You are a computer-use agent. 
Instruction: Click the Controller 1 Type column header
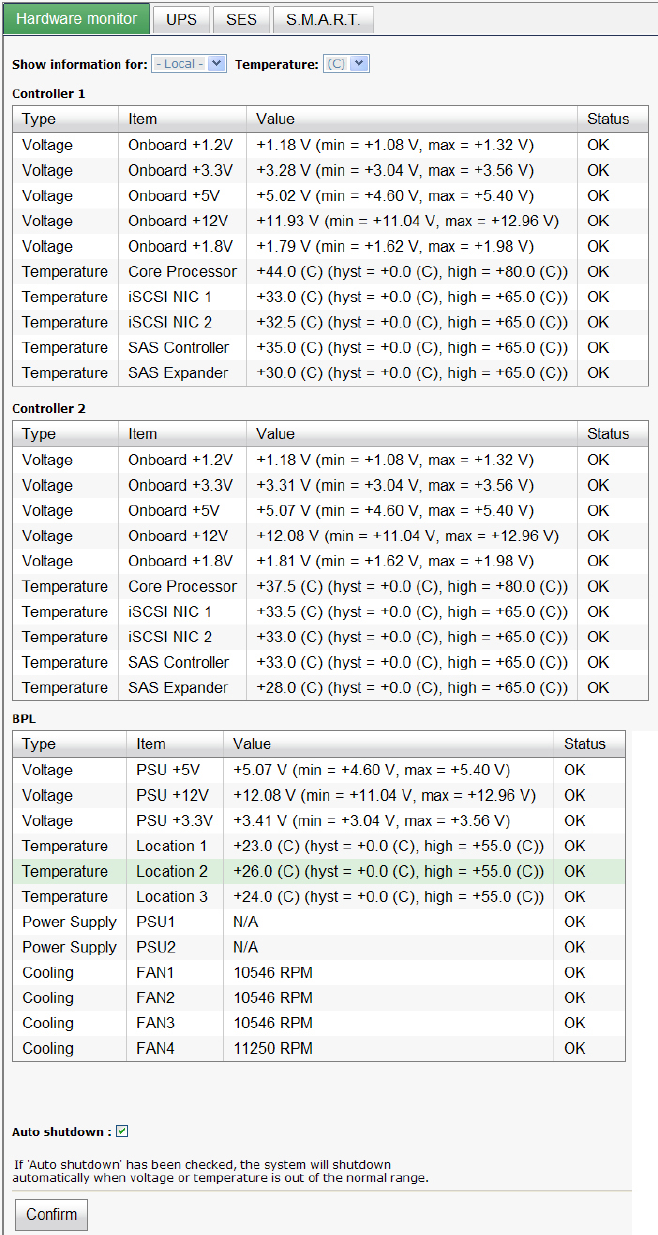coord(40,119)
